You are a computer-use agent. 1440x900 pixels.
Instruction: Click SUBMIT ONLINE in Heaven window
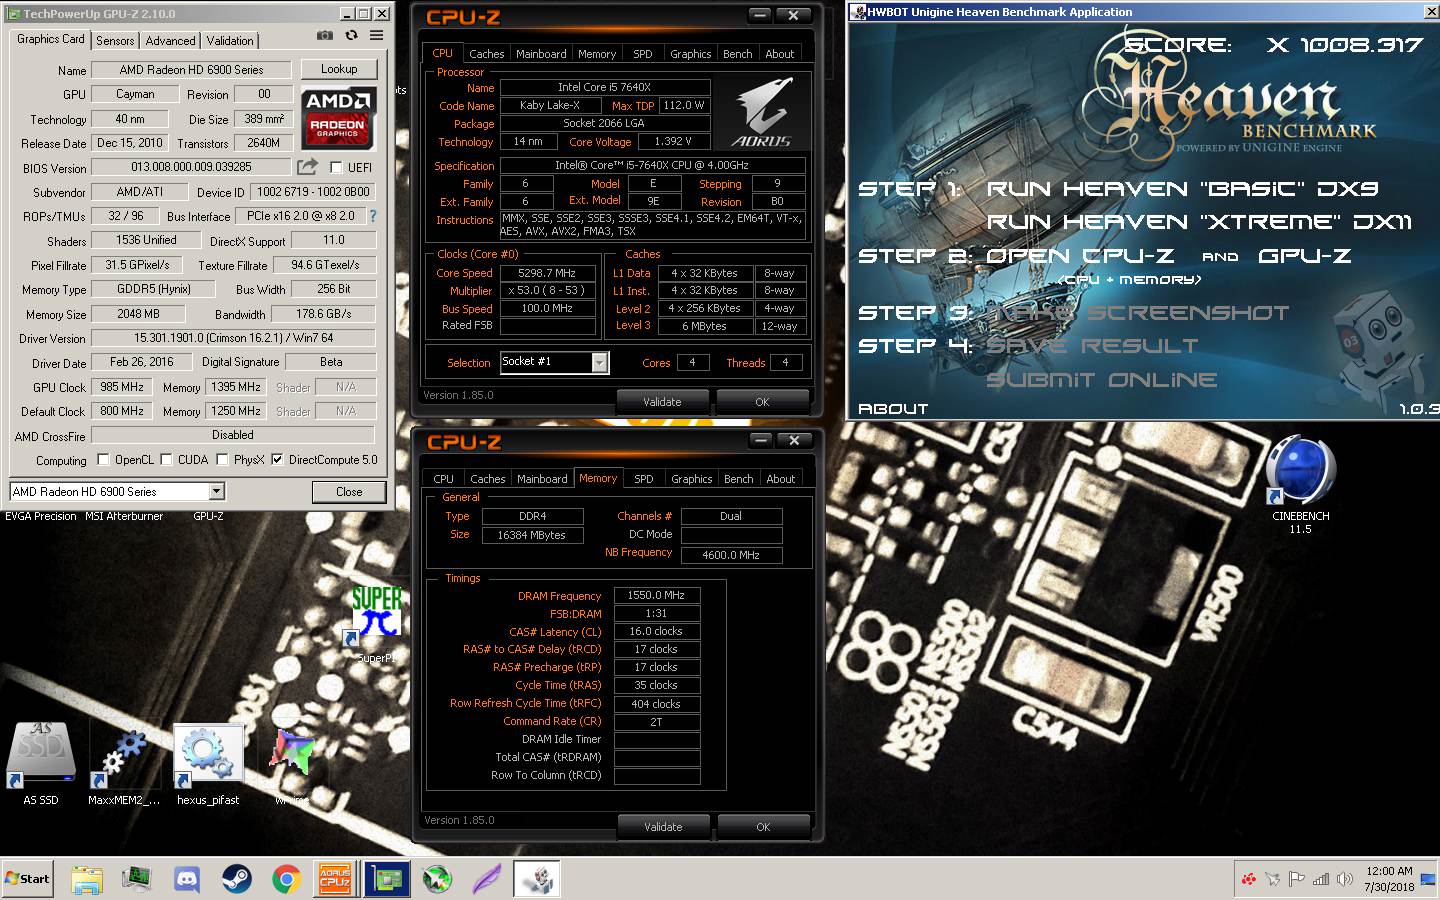[1101, 379]
